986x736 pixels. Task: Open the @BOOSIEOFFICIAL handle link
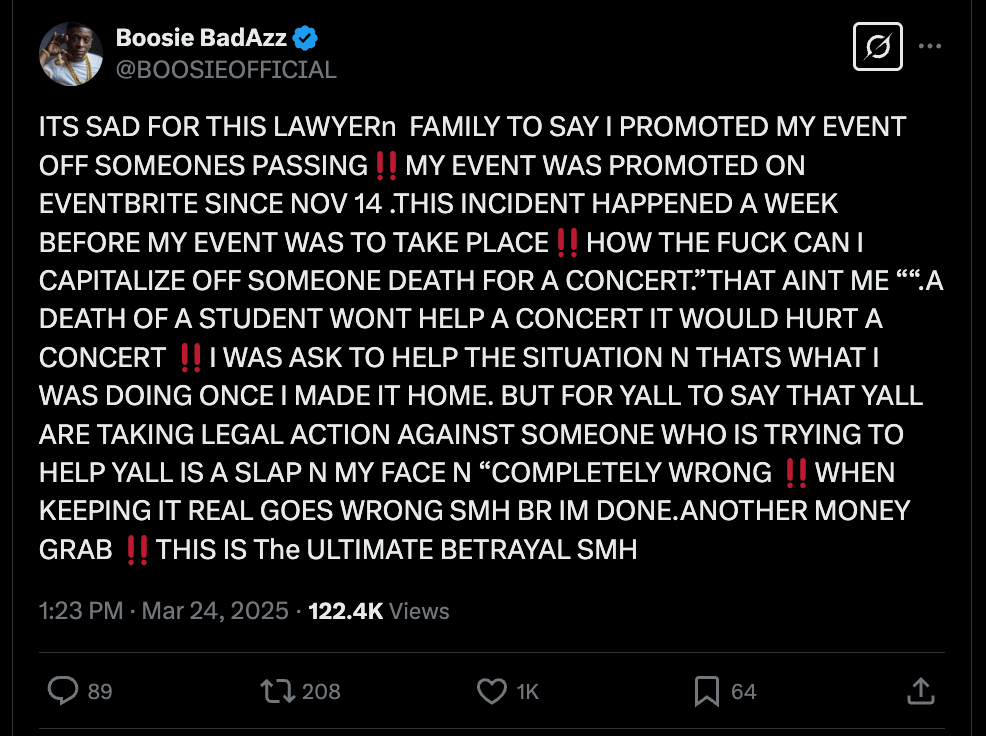[226, 69]
